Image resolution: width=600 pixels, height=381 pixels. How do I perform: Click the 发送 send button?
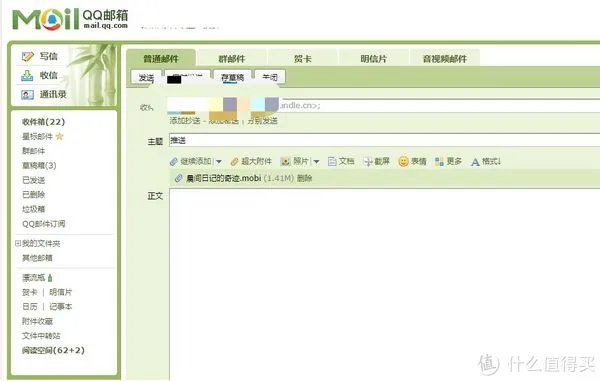146,78
